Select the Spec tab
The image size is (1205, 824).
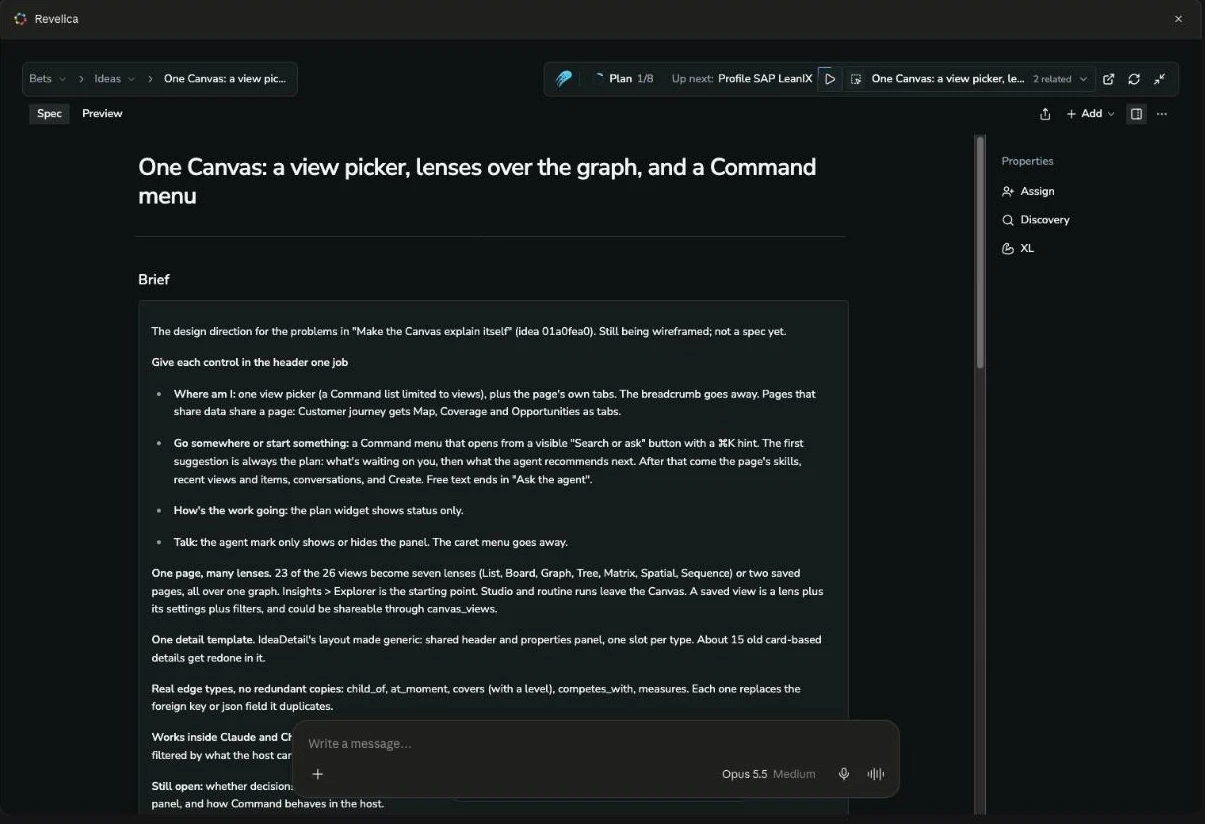point(49,114)
